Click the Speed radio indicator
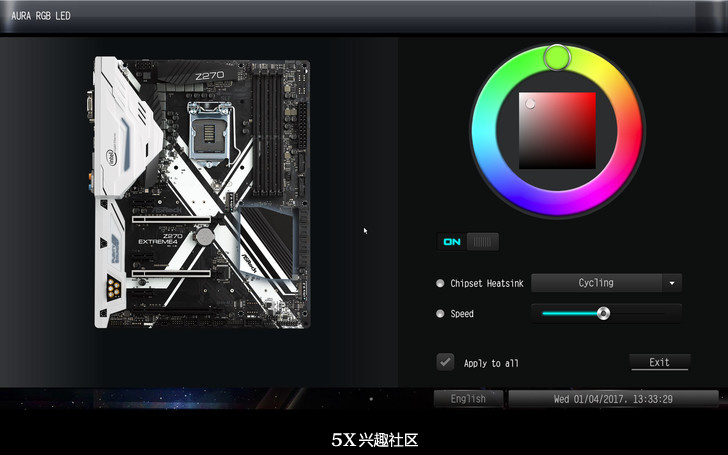This screenshot has width=728, height=455. [440, 313]
